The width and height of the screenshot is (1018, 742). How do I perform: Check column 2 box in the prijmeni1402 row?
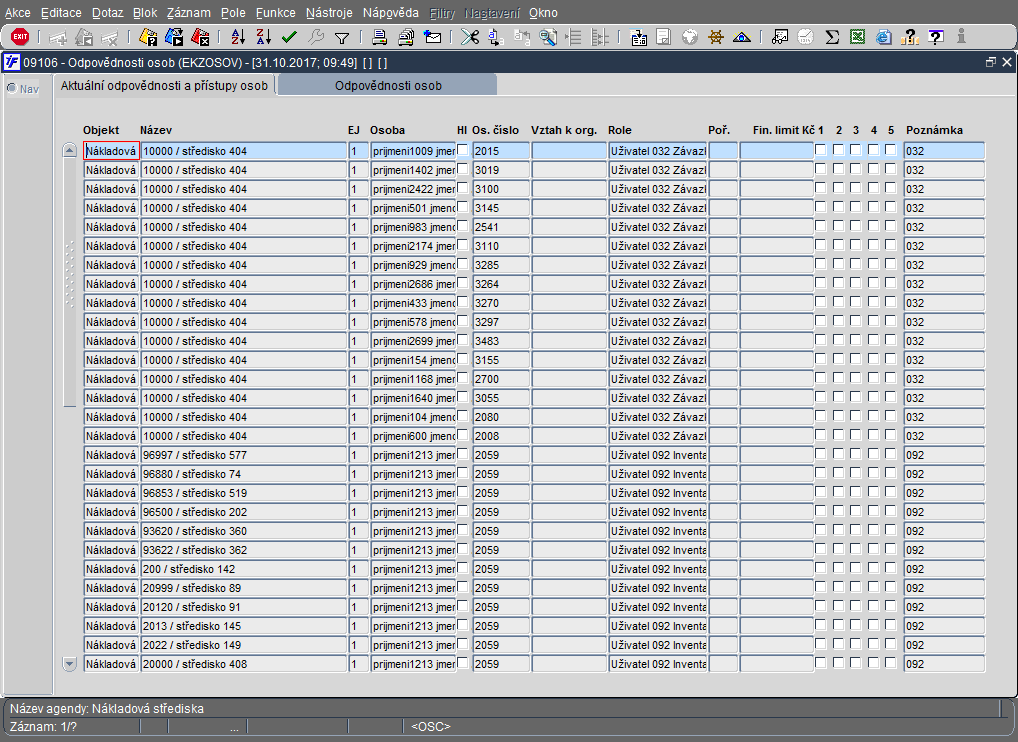[838, 169]
